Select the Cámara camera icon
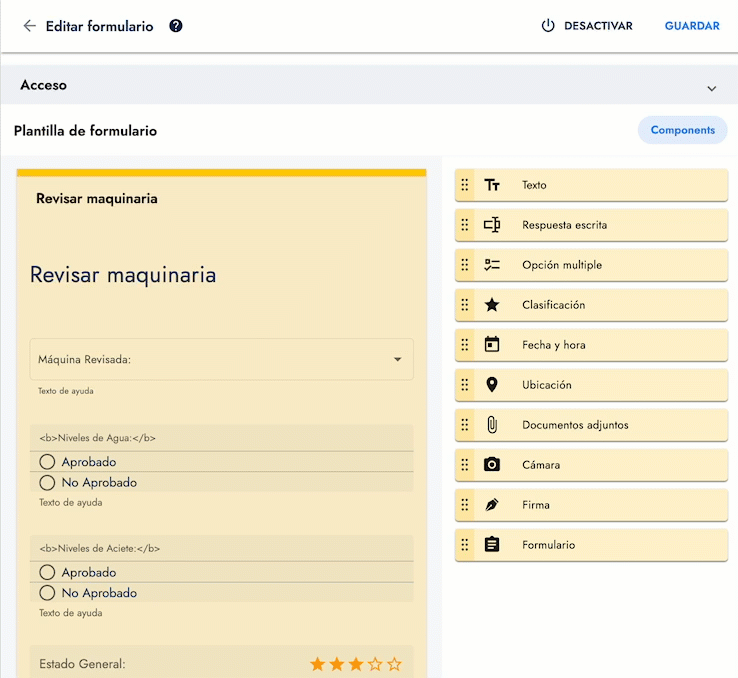 pos(492,465)
